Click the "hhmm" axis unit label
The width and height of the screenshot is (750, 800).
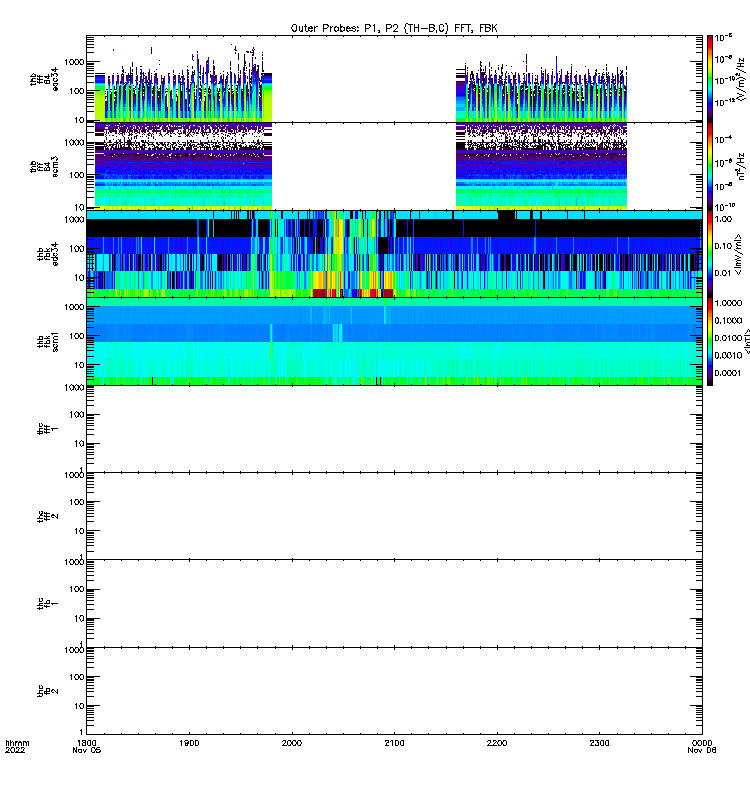[x=17, y=743]
